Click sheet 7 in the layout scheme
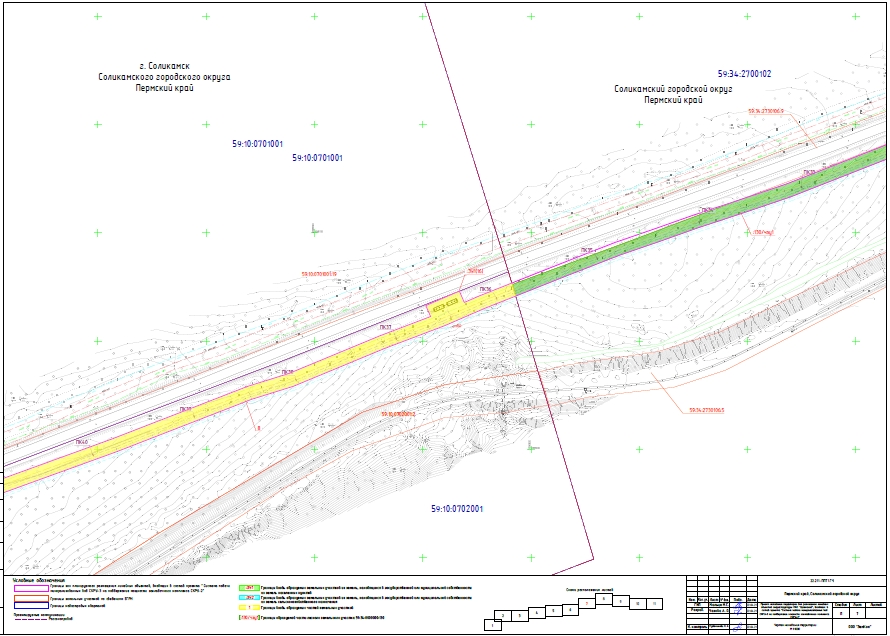Viewport: 890px width, 636px height. point(587,603)
